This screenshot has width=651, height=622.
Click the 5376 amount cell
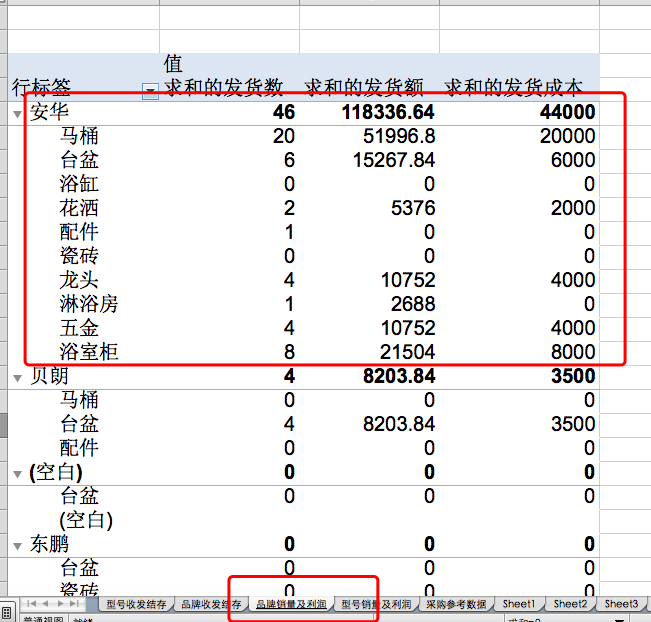point(413,208)
